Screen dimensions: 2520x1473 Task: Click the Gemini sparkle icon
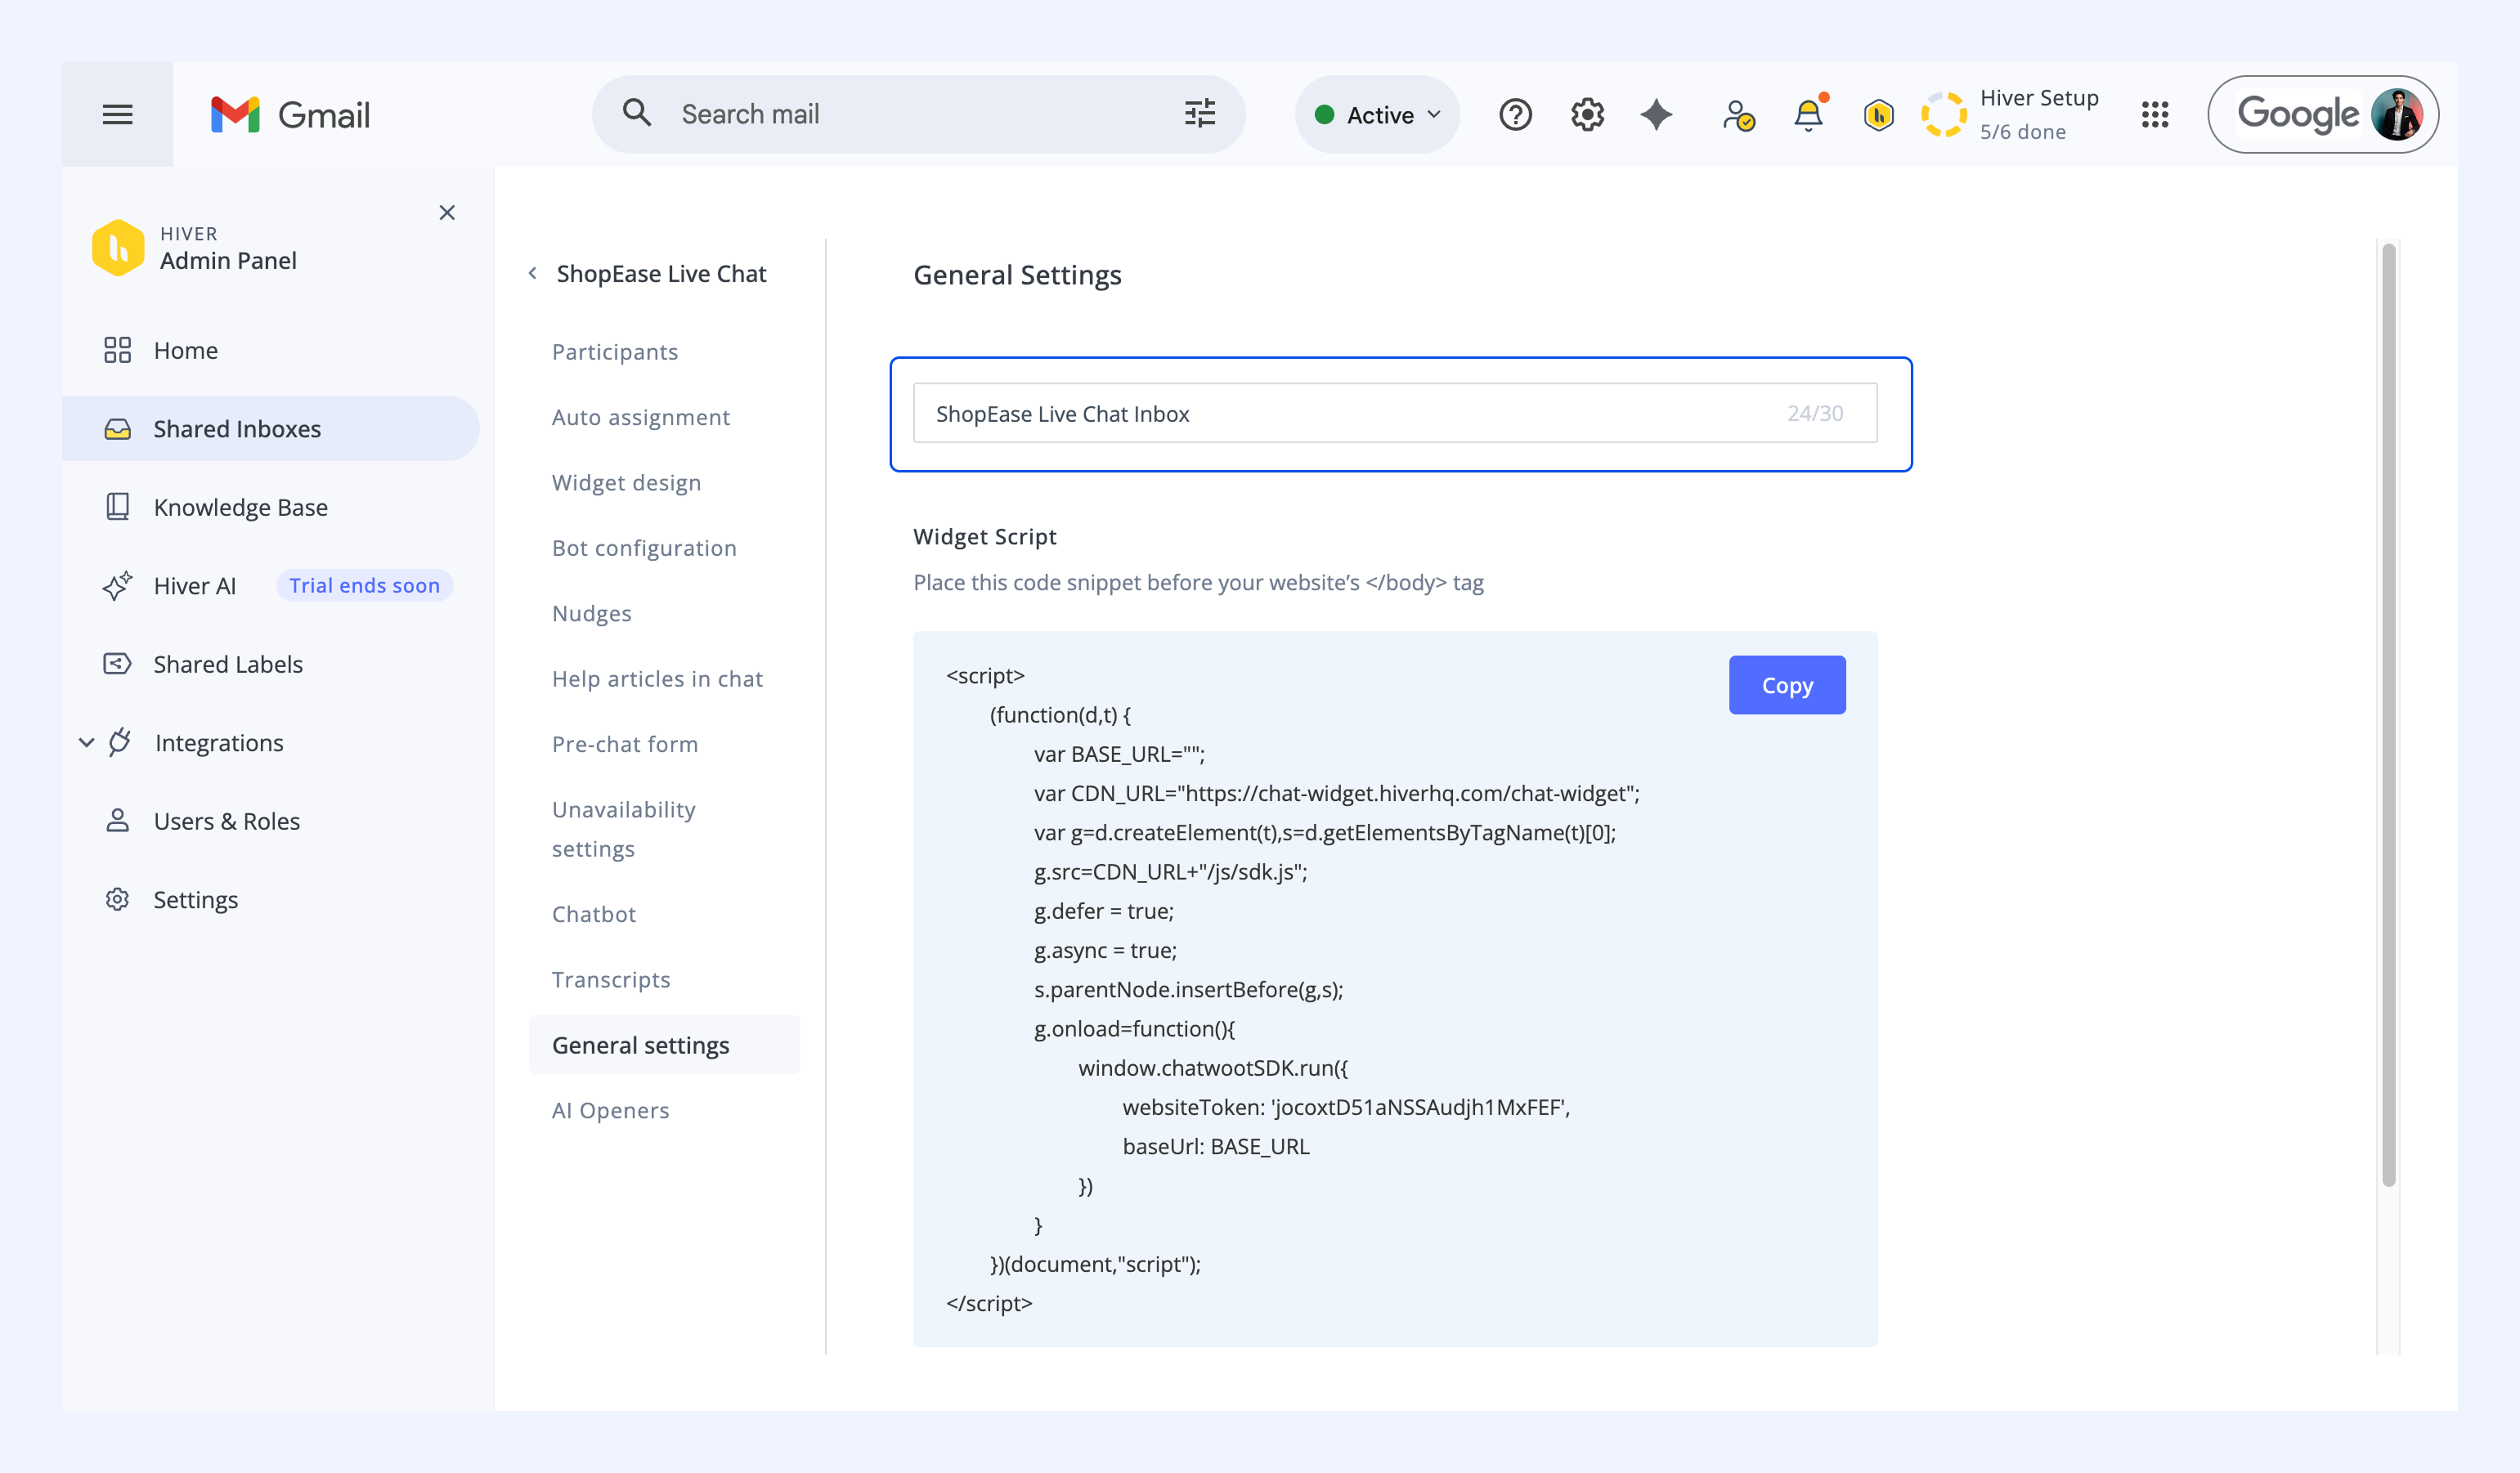(x=1656, y=114)
